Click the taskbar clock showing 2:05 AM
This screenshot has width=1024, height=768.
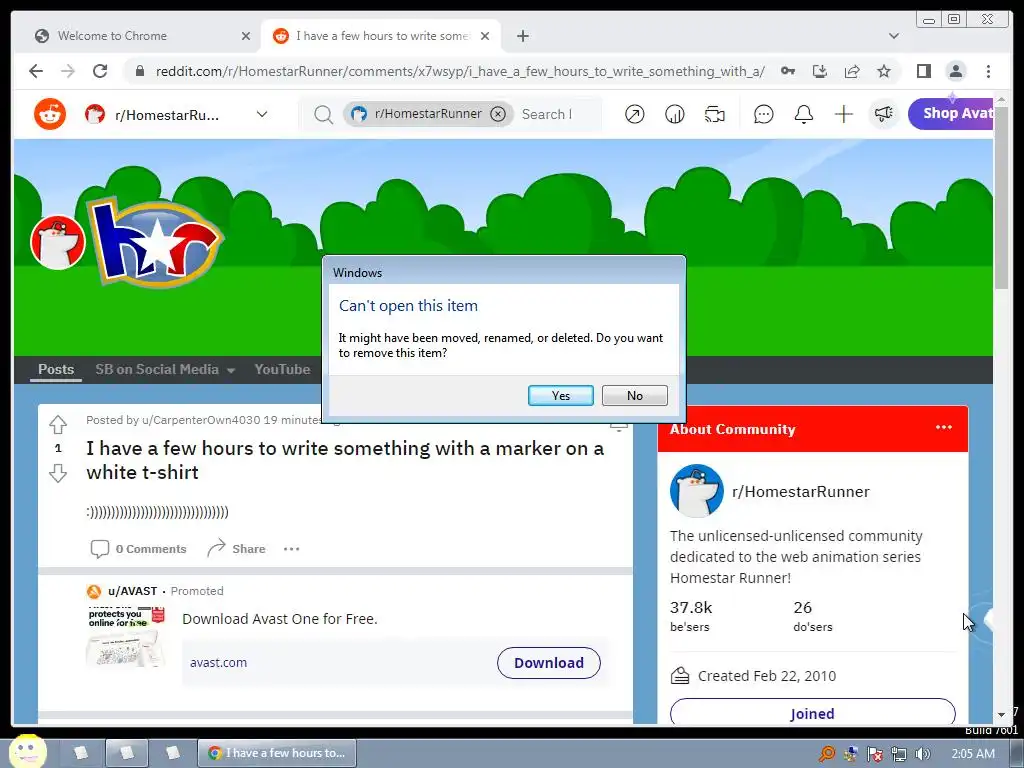click(973, 754)
